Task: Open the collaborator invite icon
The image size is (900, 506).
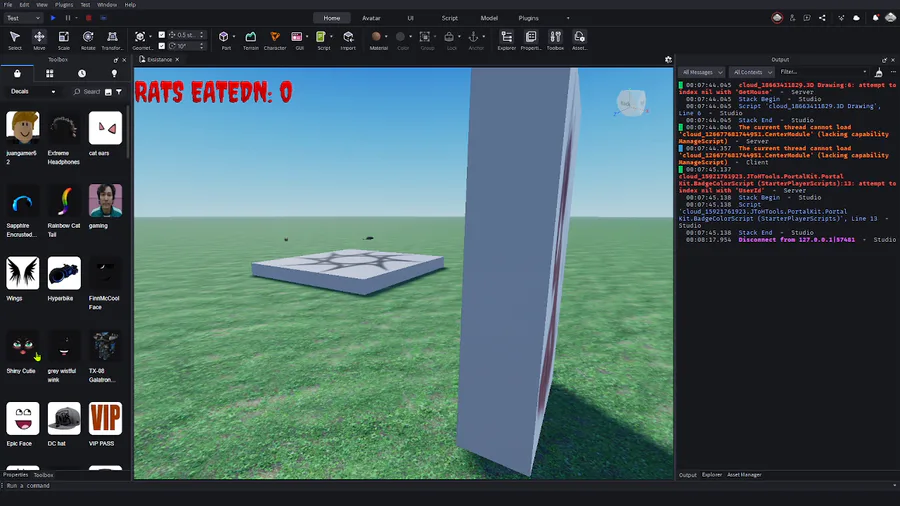Action: pyautogui.click(x=792, y=18)
